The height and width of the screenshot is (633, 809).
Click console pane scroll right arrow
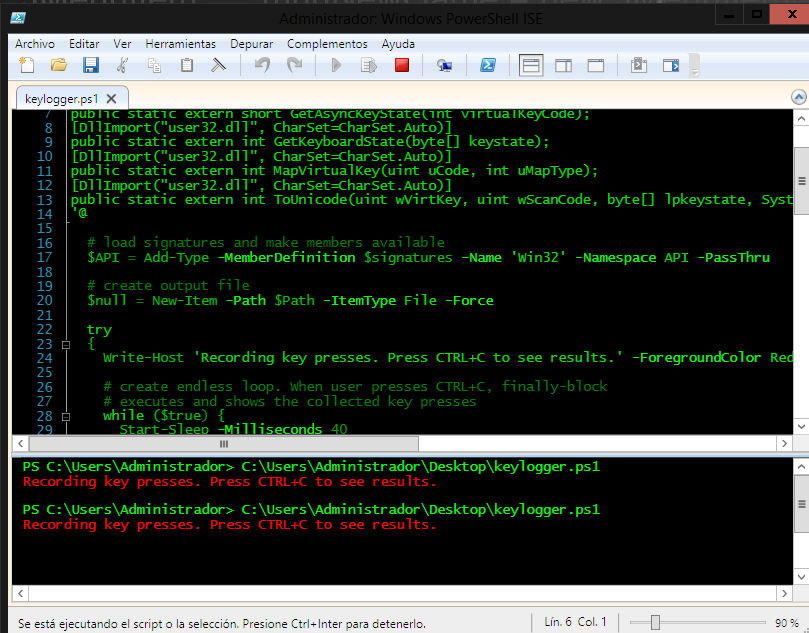pyautogui.click(x=784, y=593)
